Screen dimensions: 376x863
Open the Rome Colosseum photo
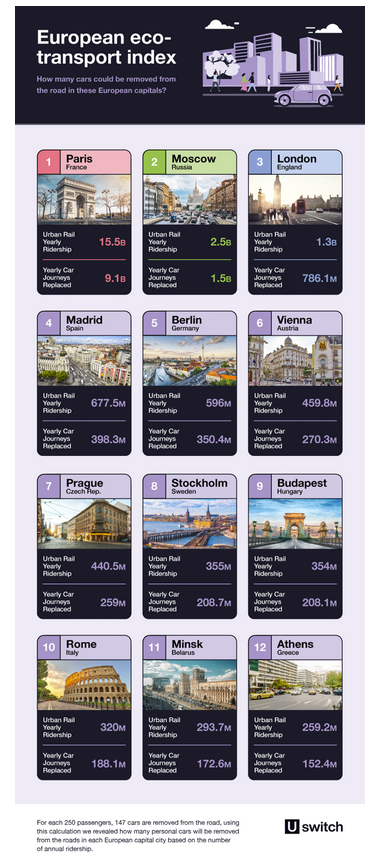pyautogui.click(x=84, y=685)
